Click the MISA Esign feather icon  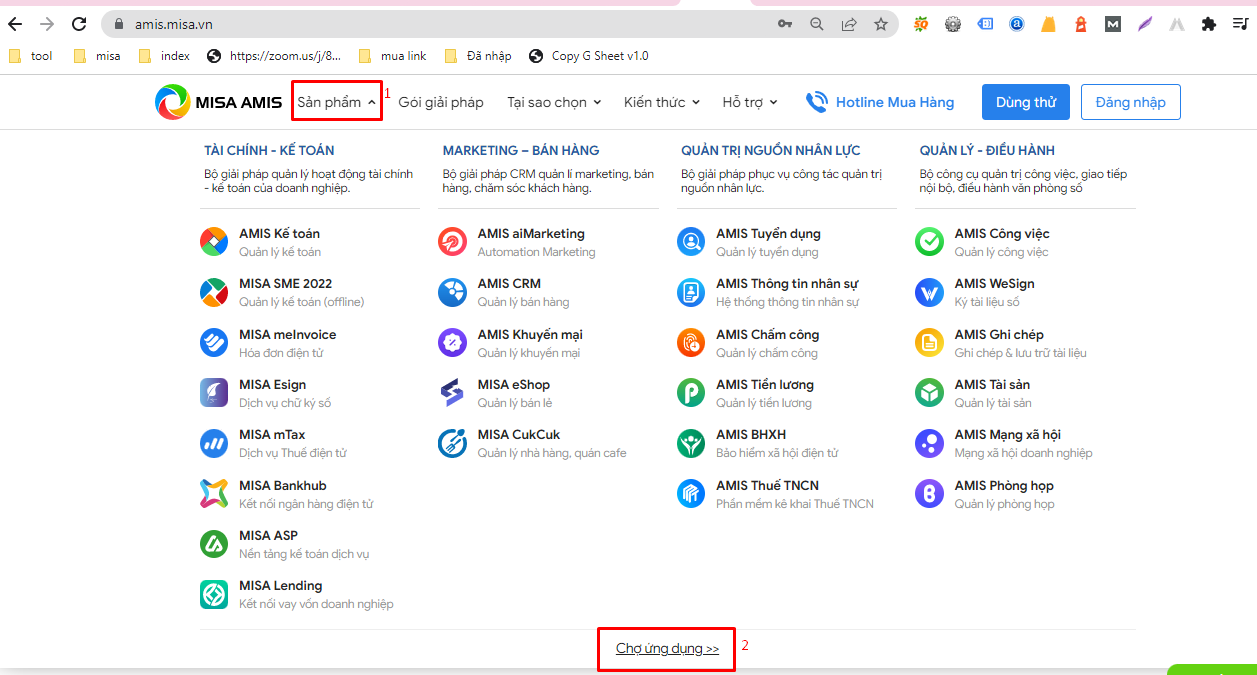coord(214,393)
